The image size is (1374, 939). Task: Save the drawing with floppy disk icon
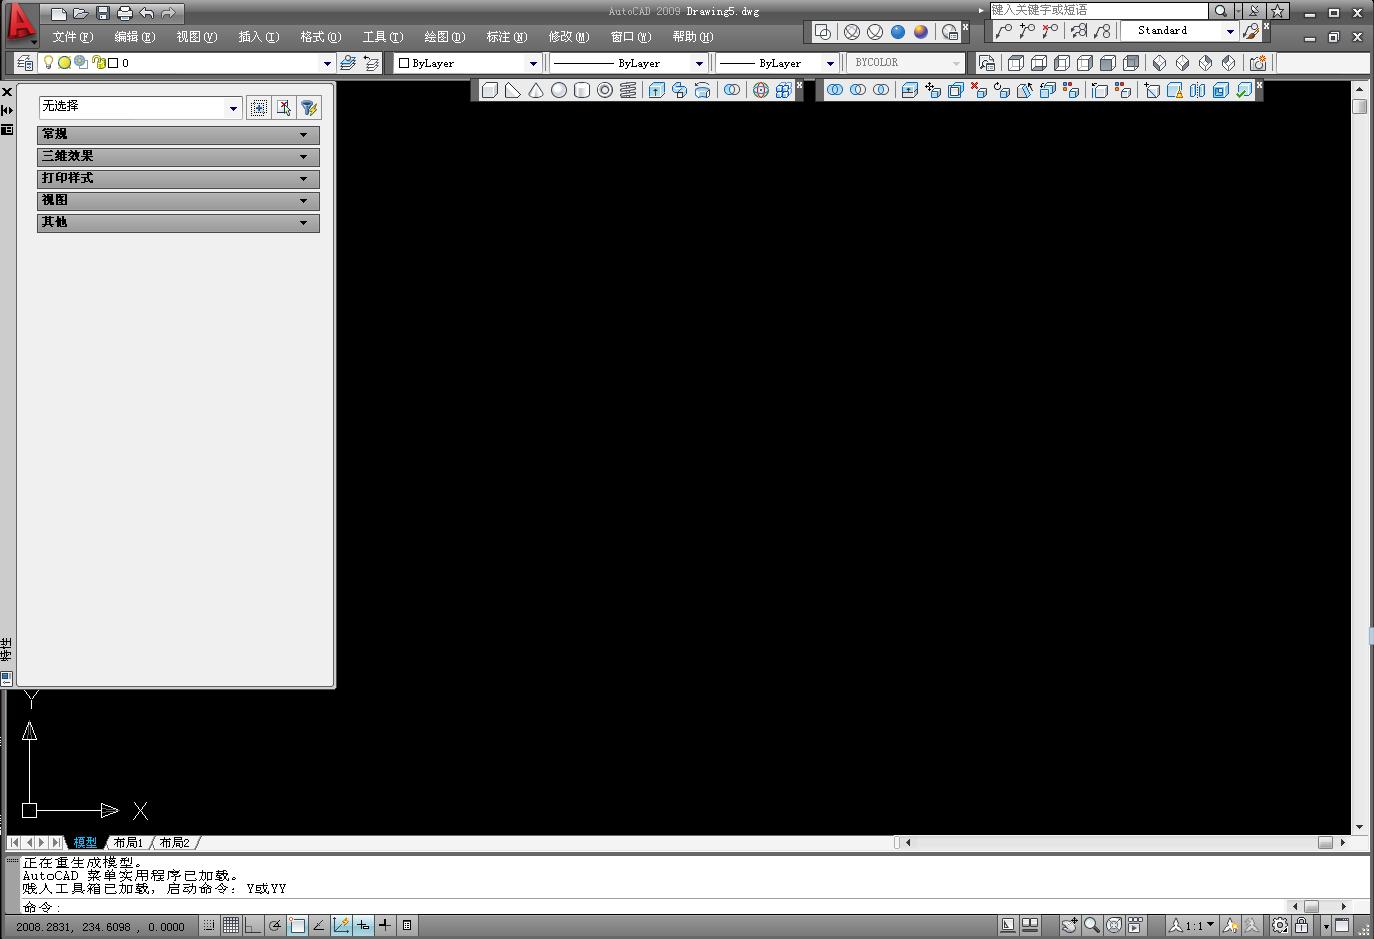point(102,13)
